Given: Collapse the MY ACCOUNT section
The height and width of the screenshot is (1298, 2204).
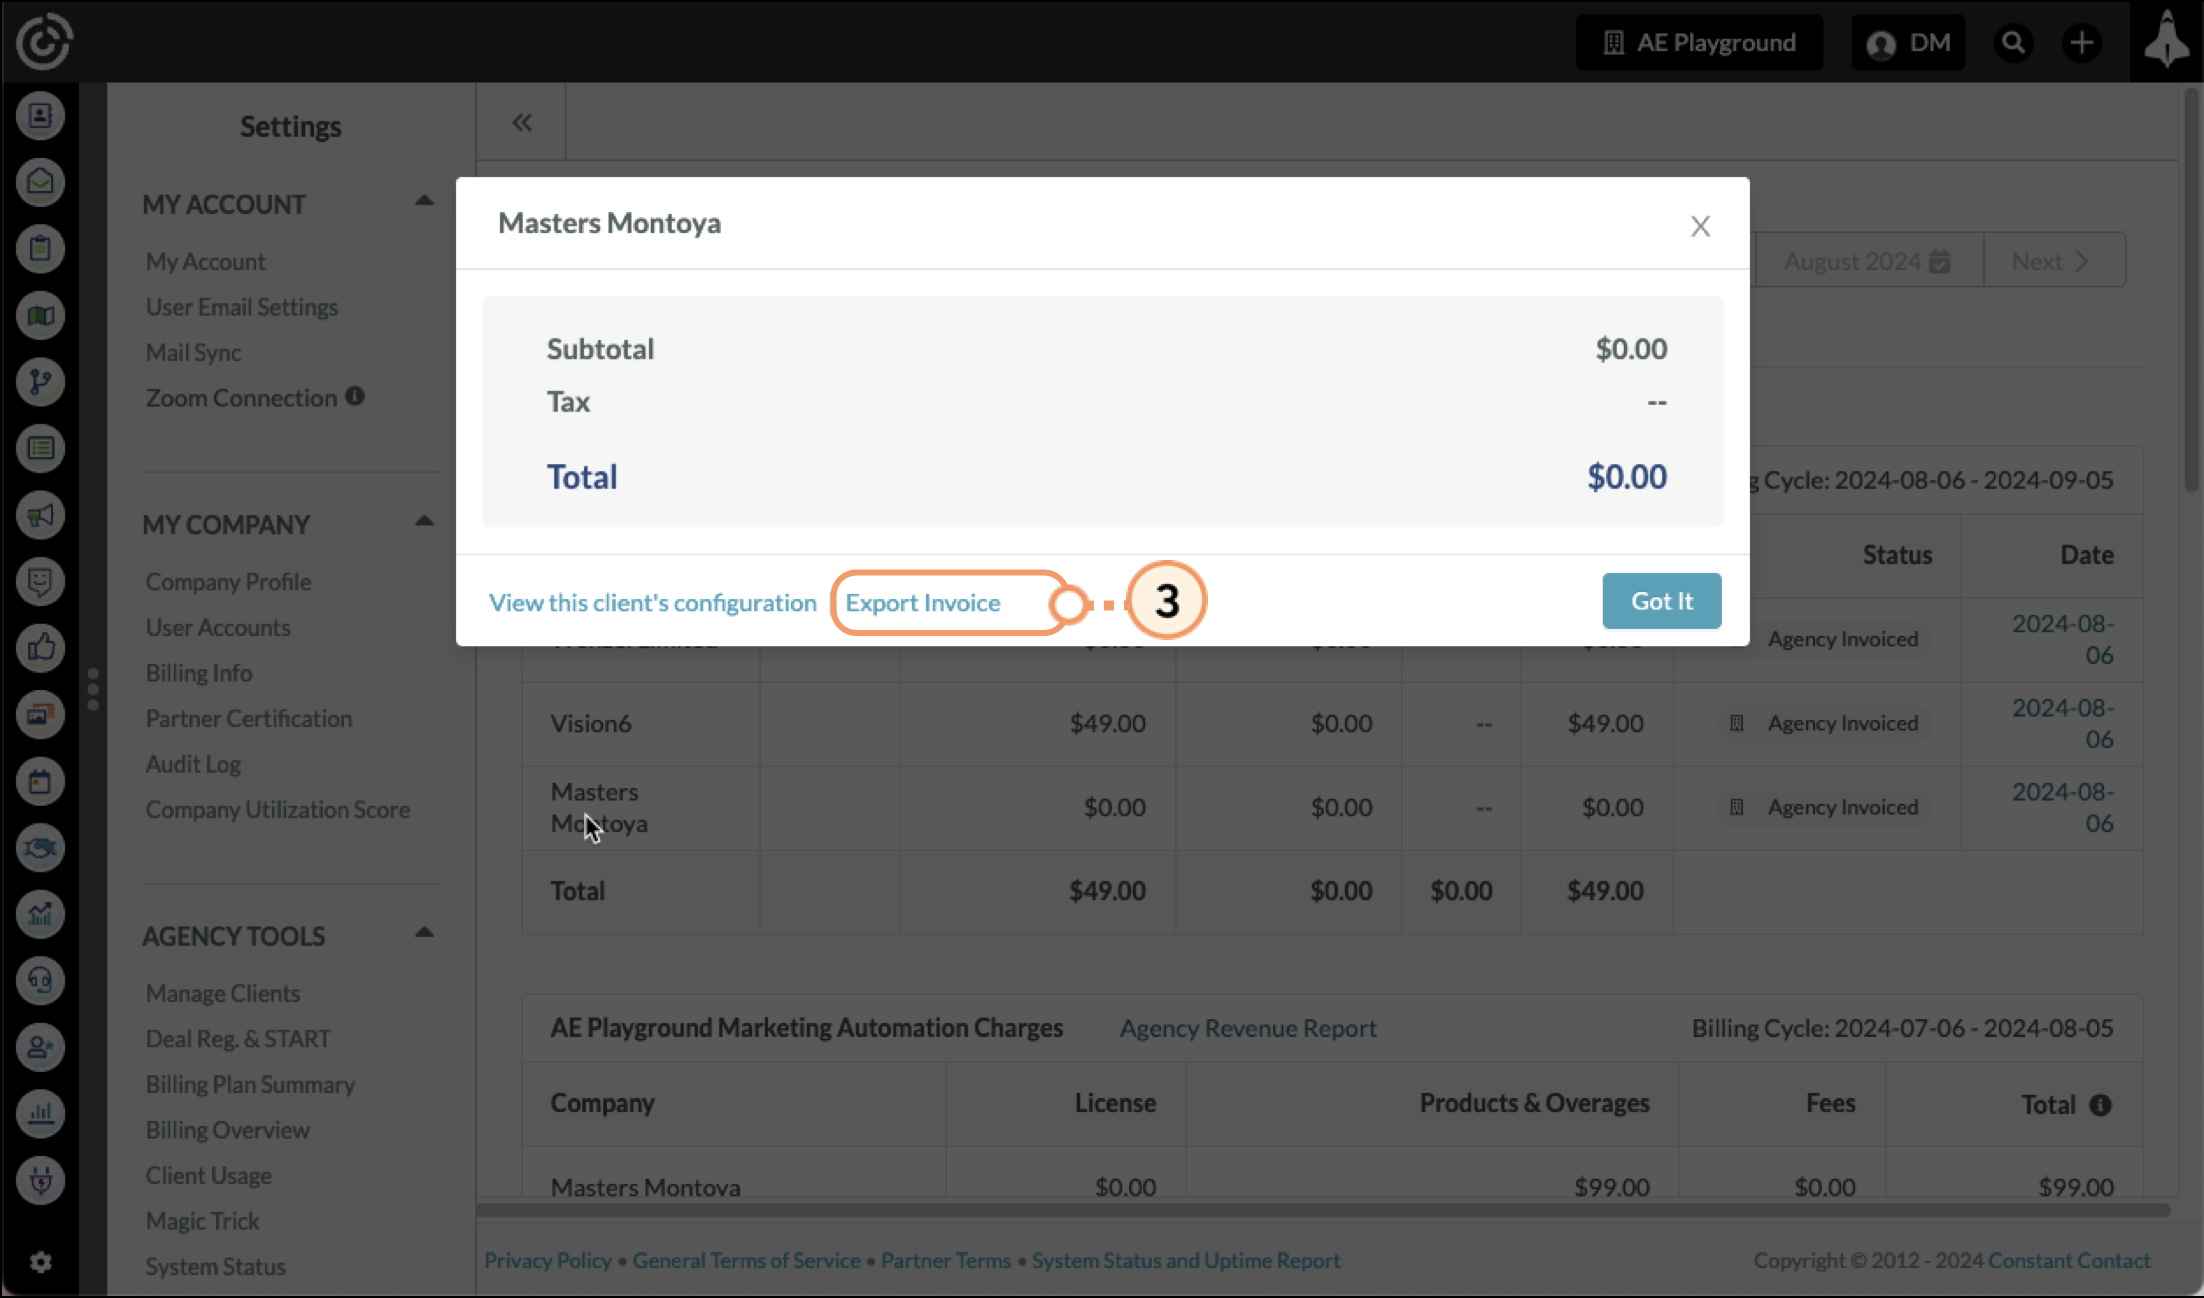Looking at the screenshot, I should 424,201.
